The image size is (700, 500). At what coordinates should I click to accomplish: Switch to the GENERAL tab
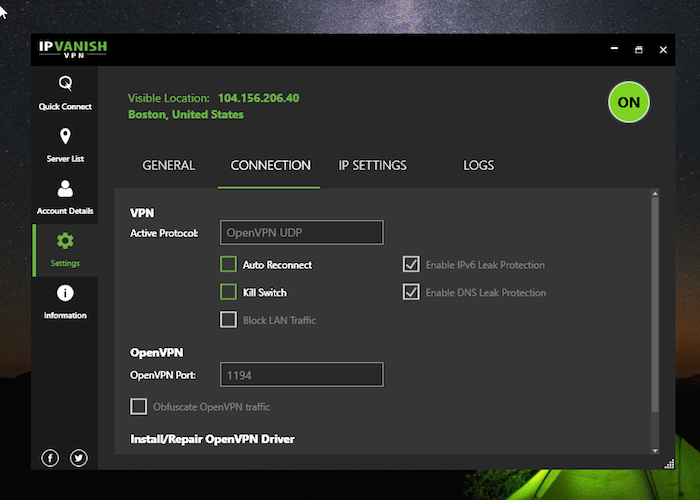coord(168,166)
